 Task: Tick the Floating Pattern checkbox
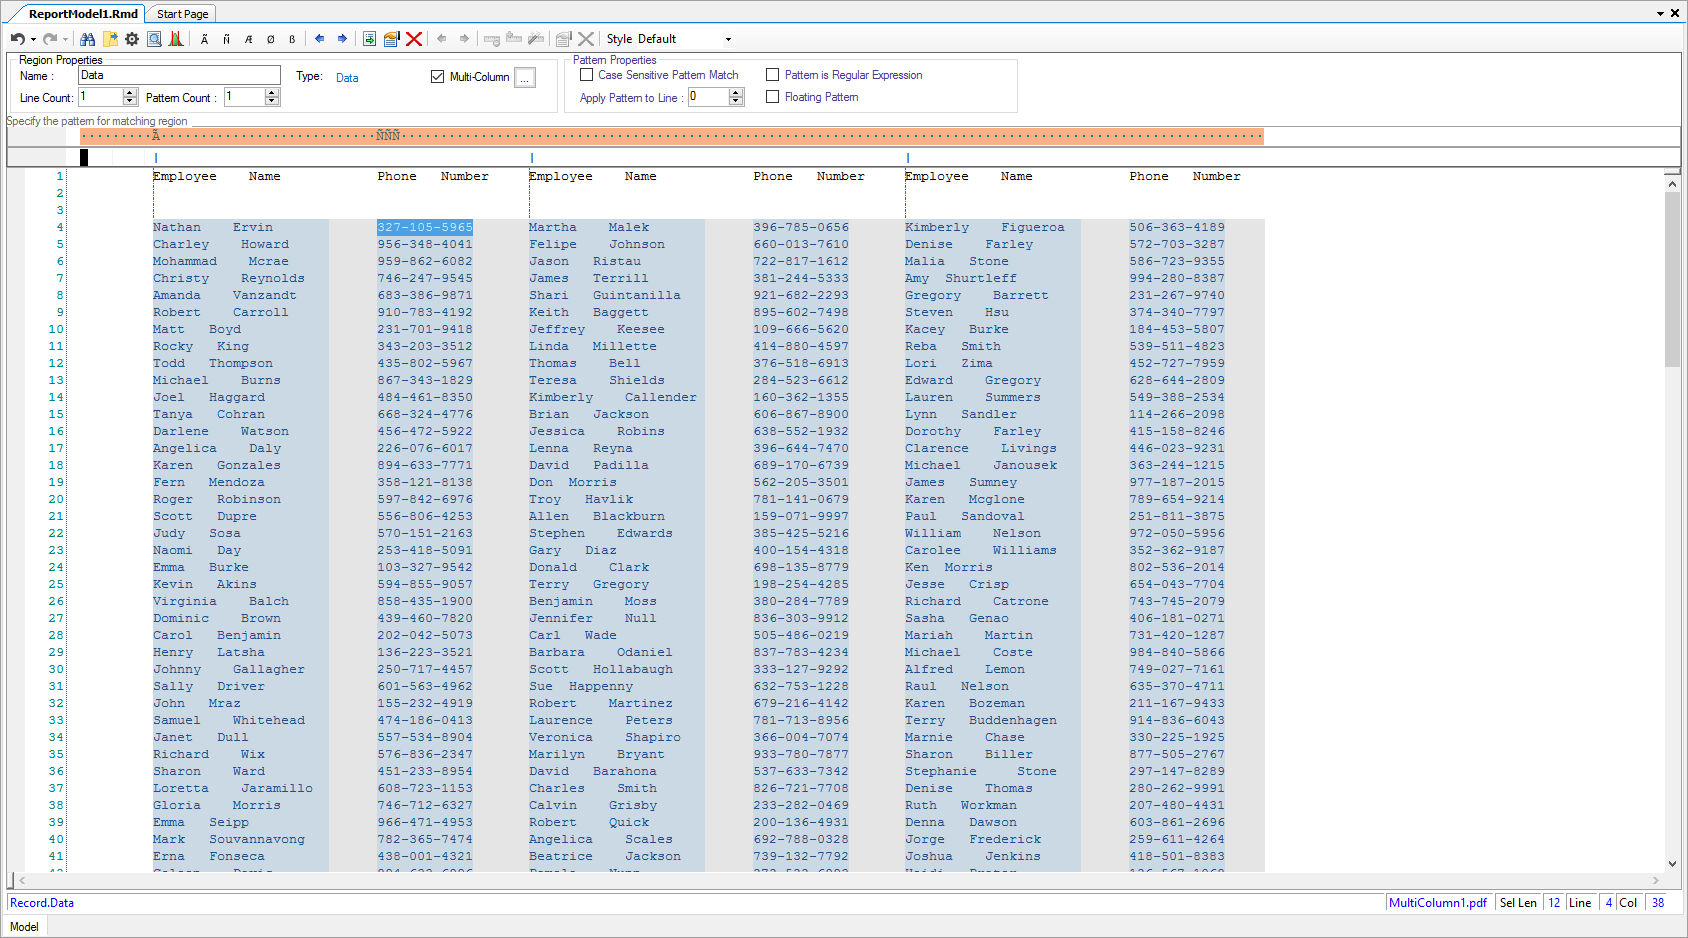(772, 97)
